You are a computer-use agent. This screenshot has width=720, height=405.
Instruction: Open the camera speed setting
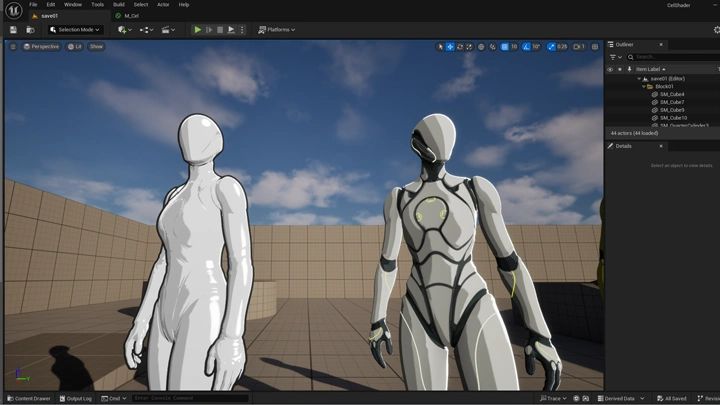coord(579,47)
